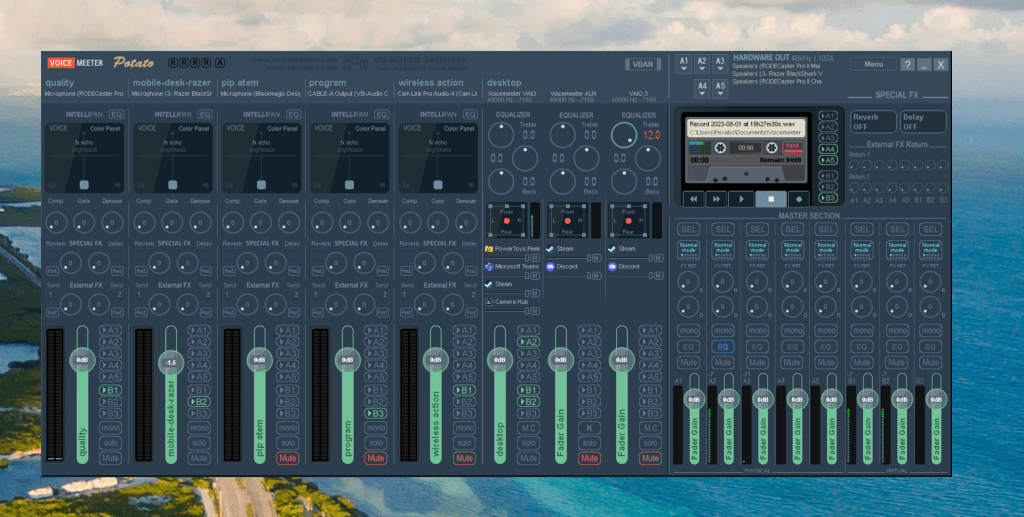The width and height of the screenshot is (1024, 517).
Task: Select master bus B1 with its SEL button
Action: (862, 229)
